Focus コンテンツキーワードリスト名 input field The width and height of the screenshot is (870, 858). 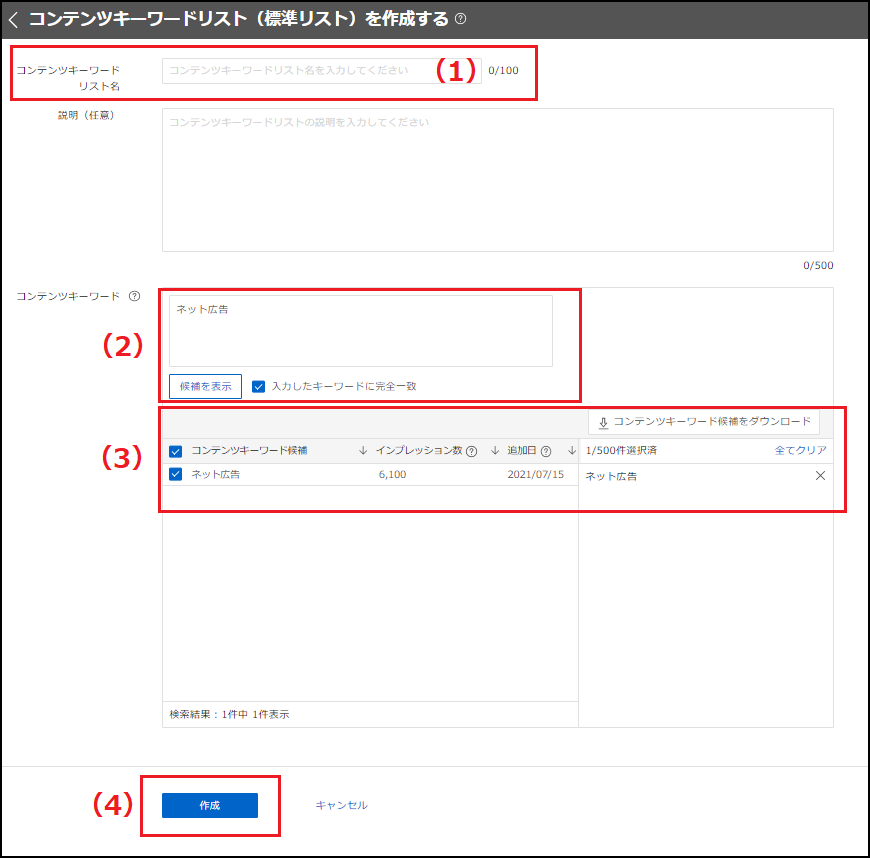322,71
